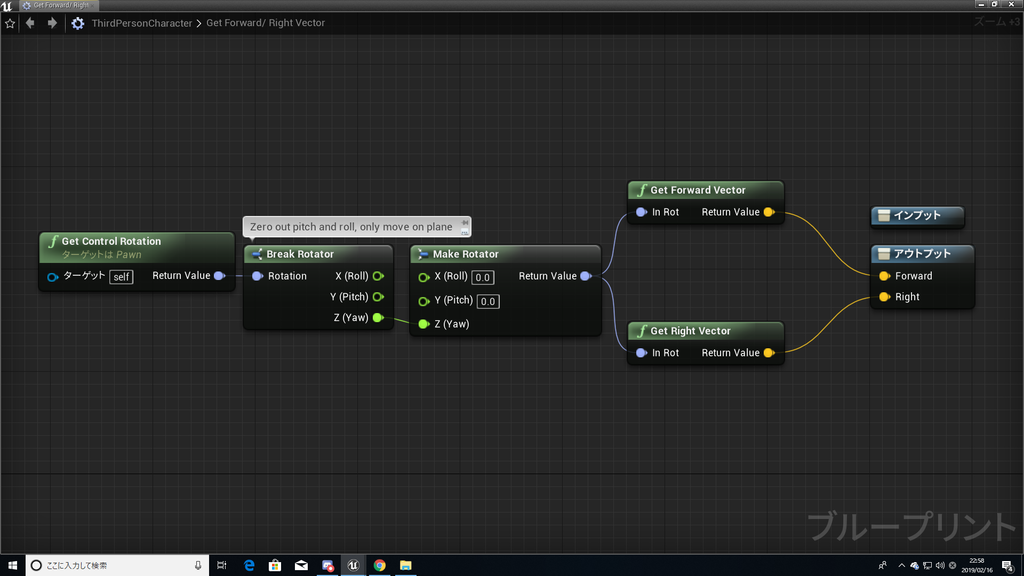Click the function gear icon beside ThirdPersonCharacter
The height and width of the screenshot is (576, 1024).
78,24
